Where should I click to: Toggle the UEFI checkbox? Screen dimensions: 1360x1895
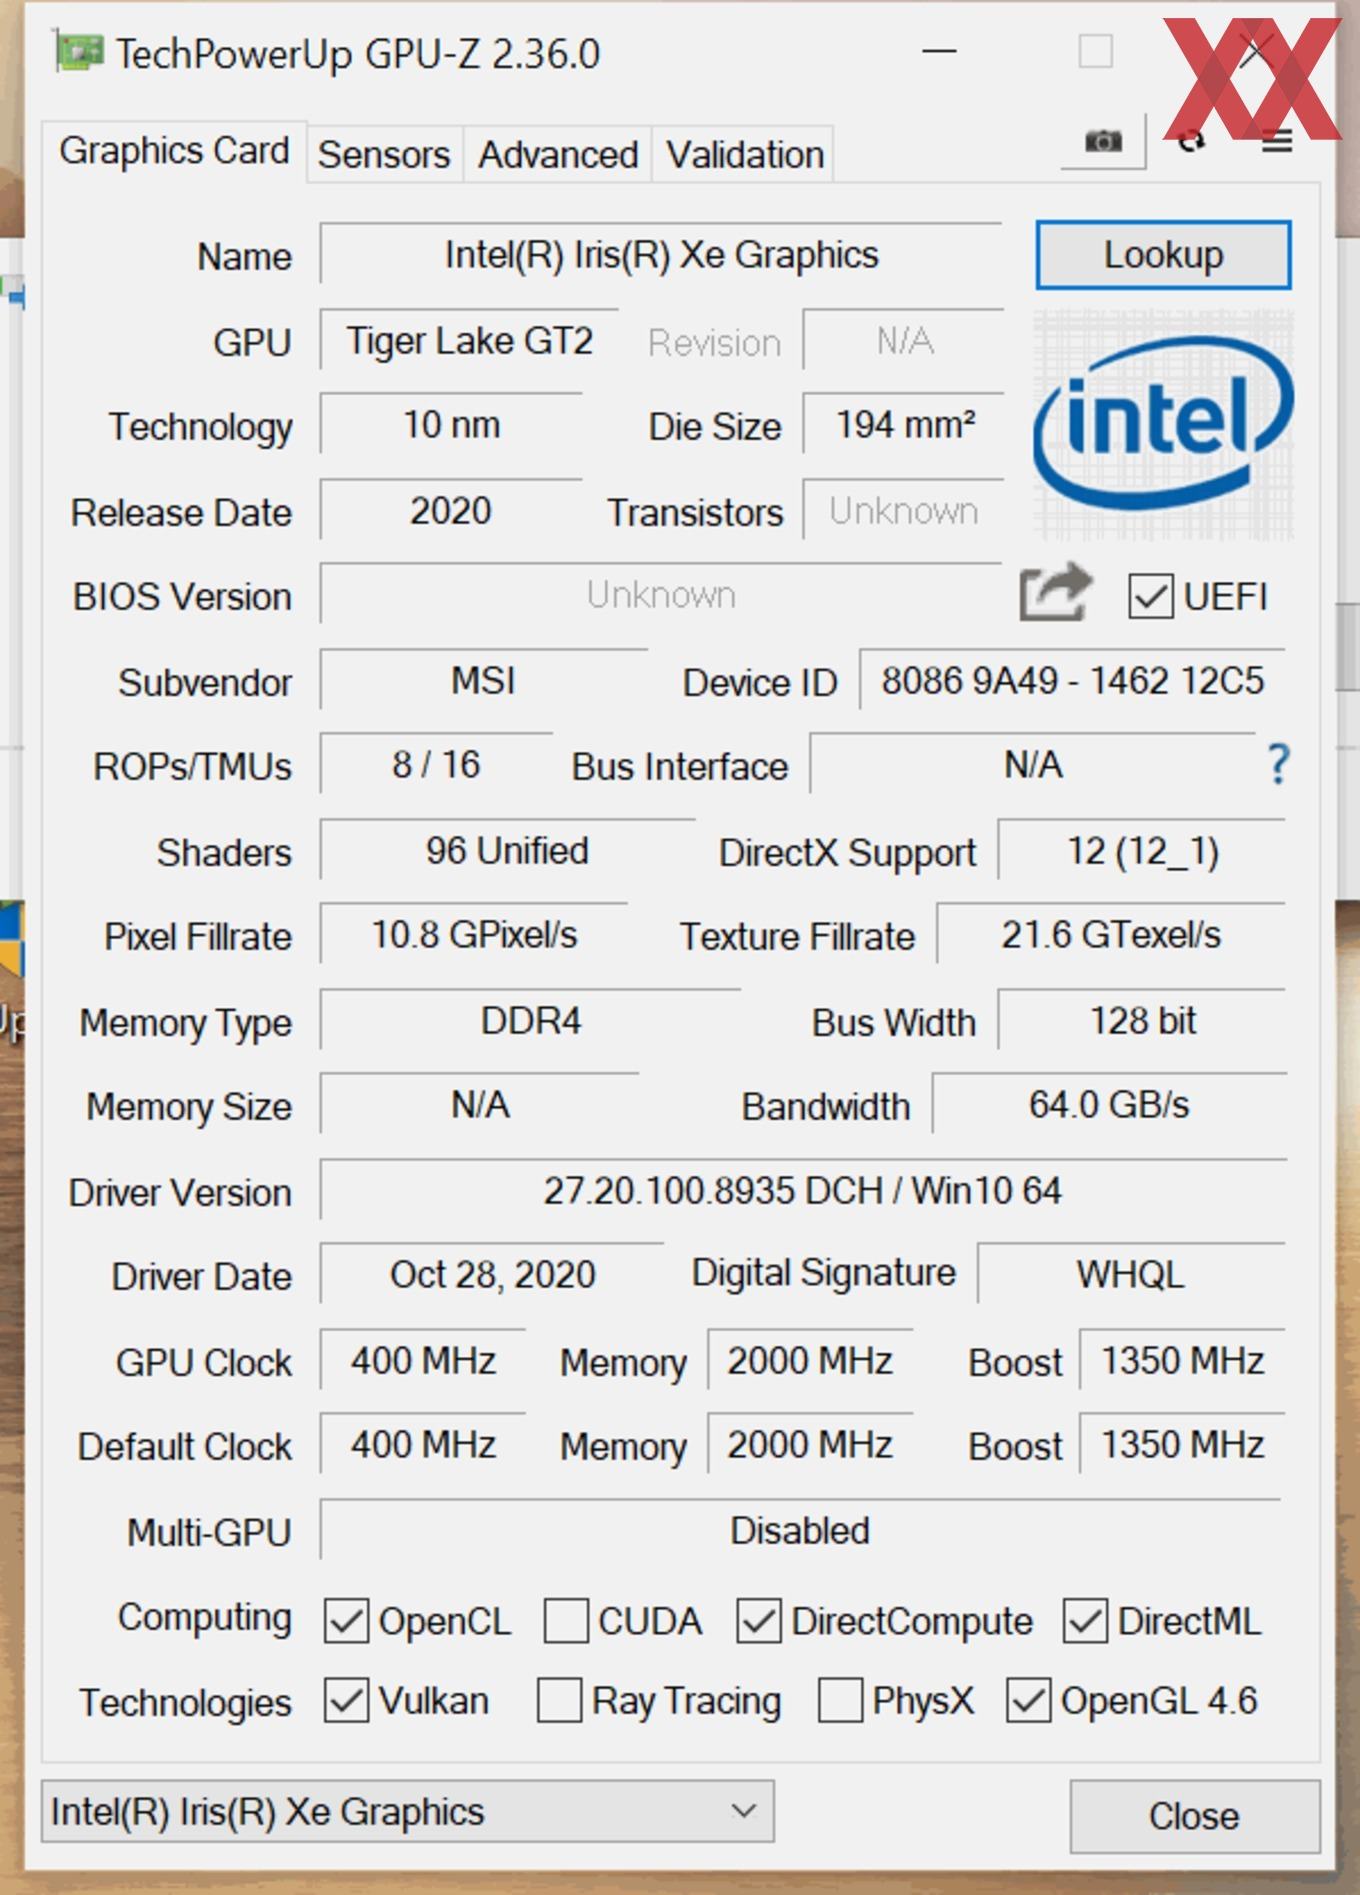[1150, 597]
